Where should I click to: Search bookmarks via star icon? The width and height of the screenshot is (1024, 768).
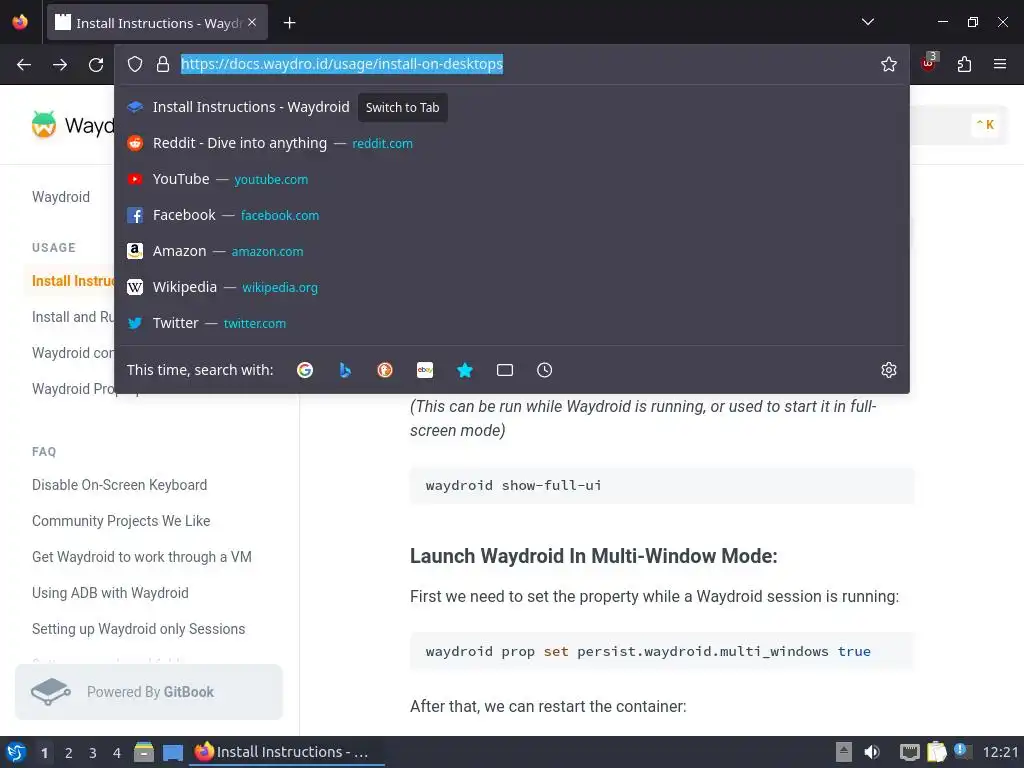click(x=465, y=370)
